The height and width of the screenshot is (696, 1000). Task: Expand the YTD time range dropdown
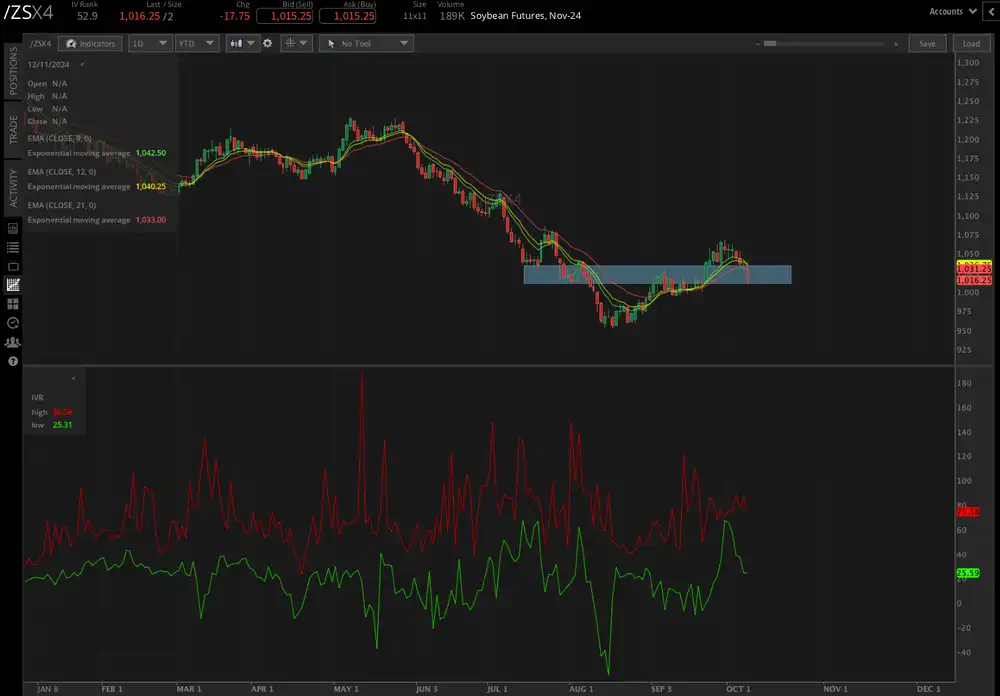point(197,44)
